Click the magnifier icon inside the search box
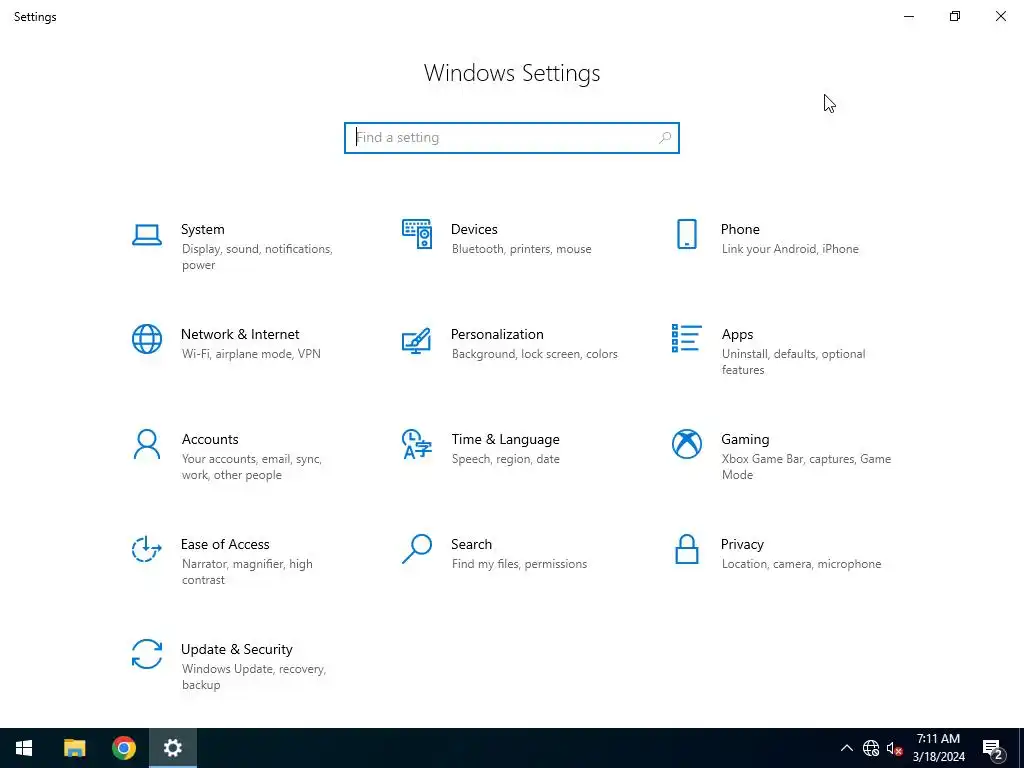Image resolution: width=1024 pixels, height=768 pixels. 665,138
